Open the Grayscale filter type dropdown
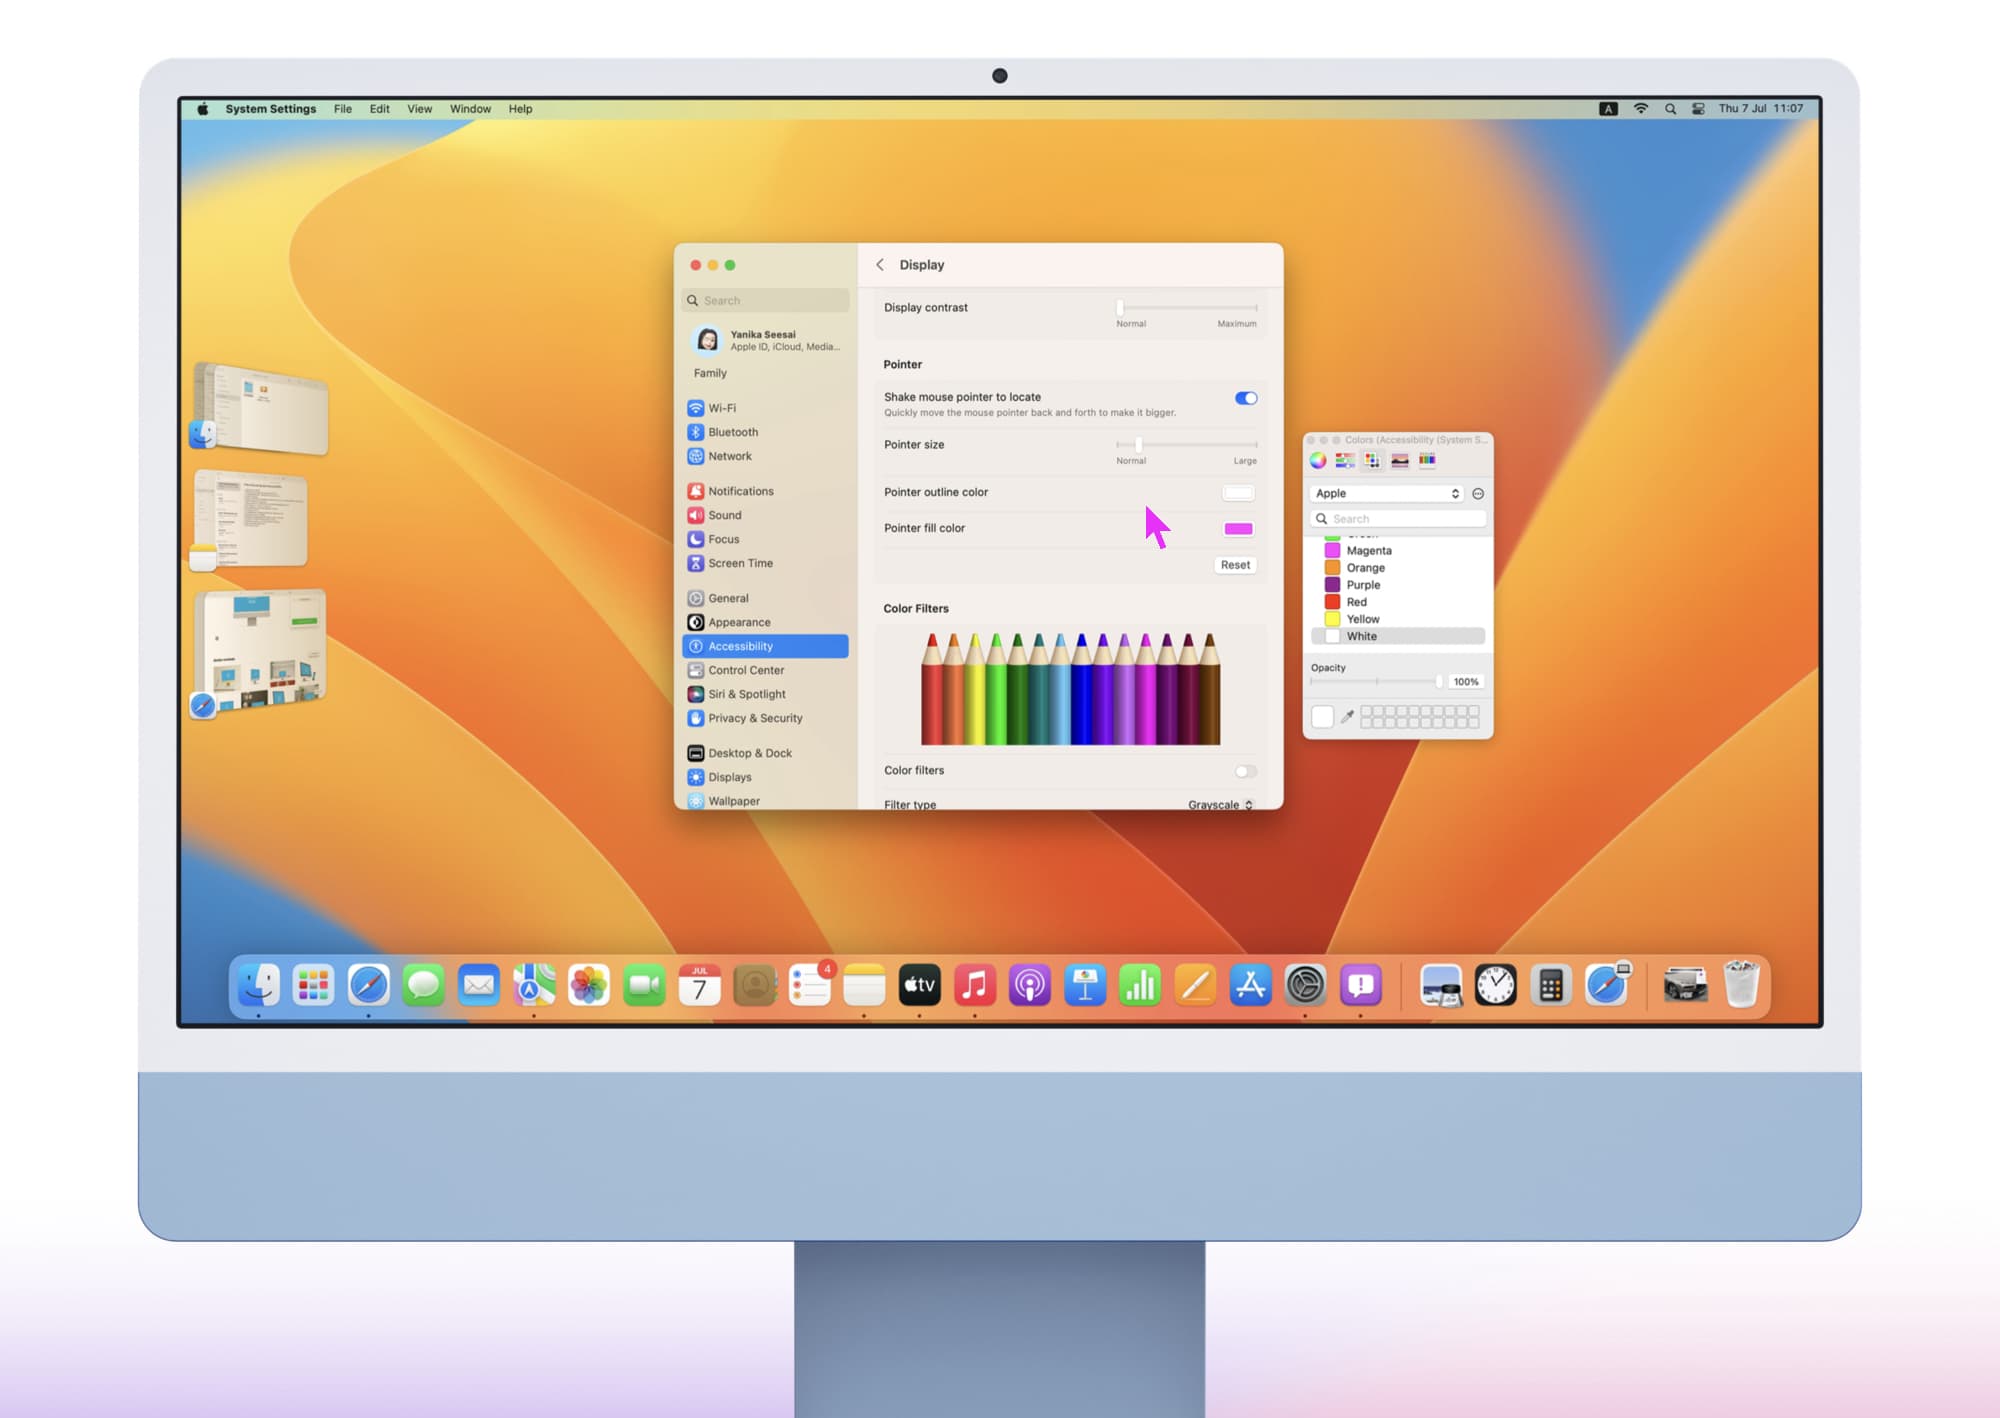Image resolution: width=2000 pixels, height=1418 pixels. point(1220,804)
